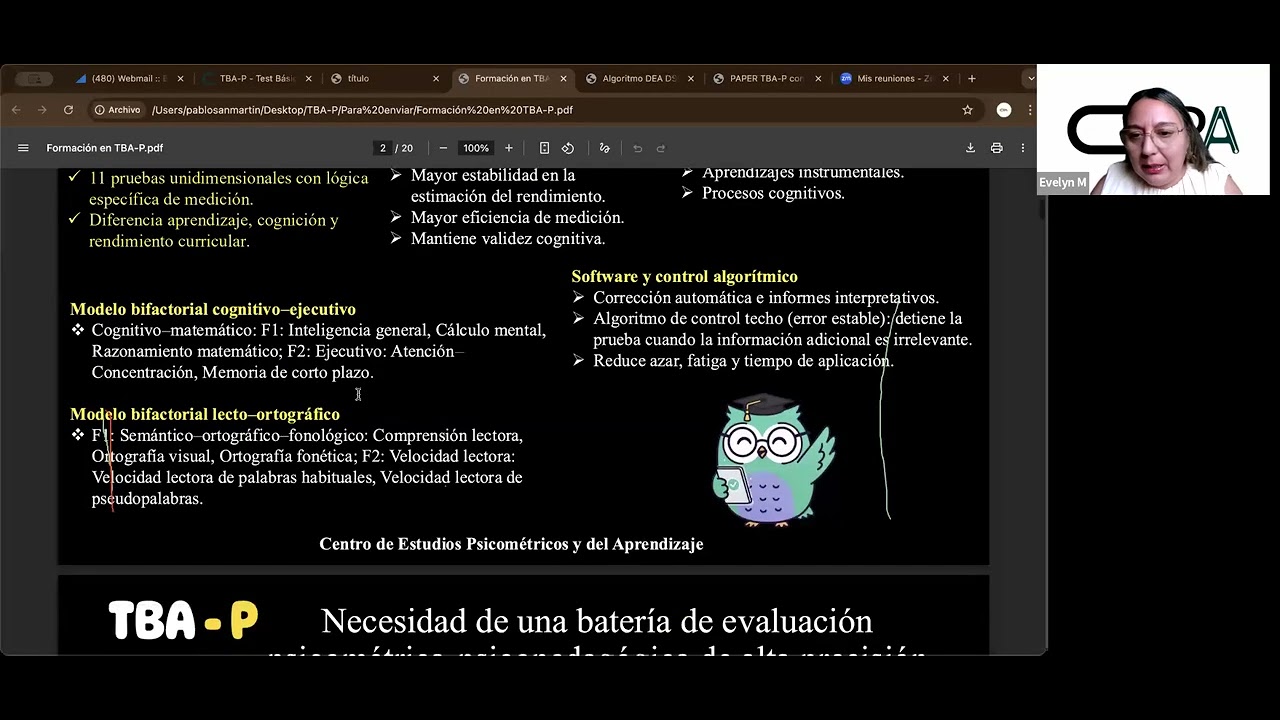Click heading 'Modelo bifactorial lecto–ortográfico'
This screenshot has height=720, width=1280.
click(x=205, y=414)
